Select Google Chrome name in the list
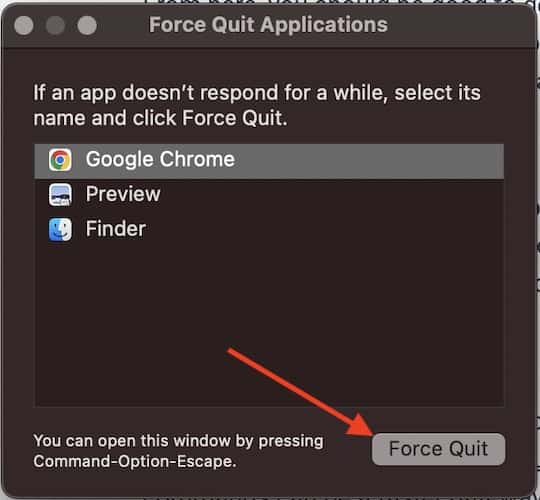Screen dimensions: 540x500 (160, 159)
